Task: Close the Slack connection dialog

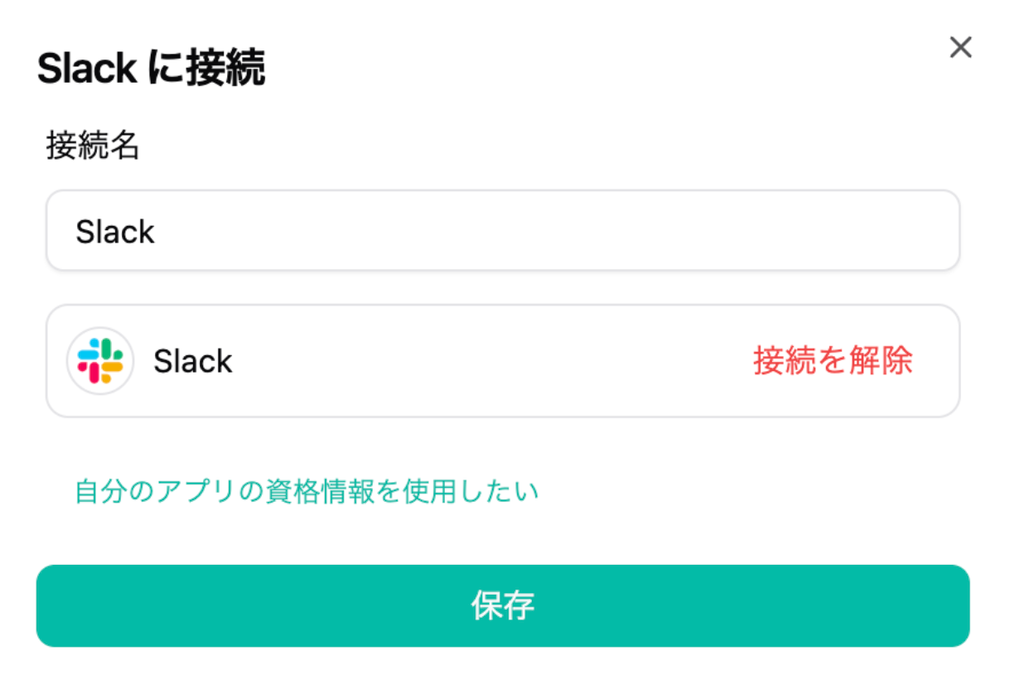Action: pyautogui.click(x=960, y=47)
